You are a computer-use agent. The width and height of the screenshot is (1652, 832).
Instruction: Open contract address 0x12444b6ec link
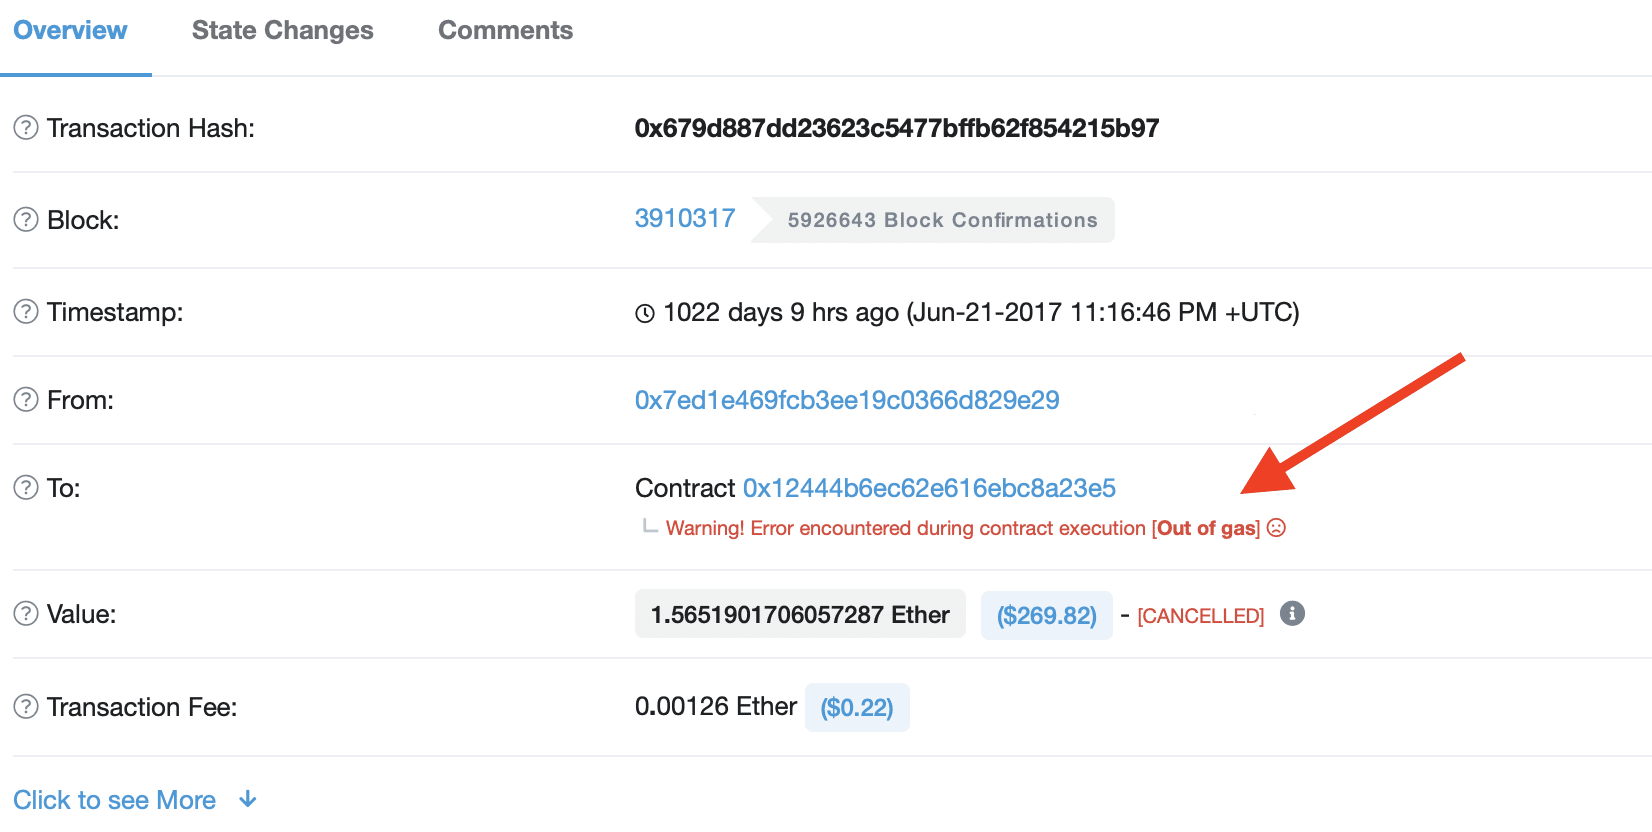[x=929, y=488]
